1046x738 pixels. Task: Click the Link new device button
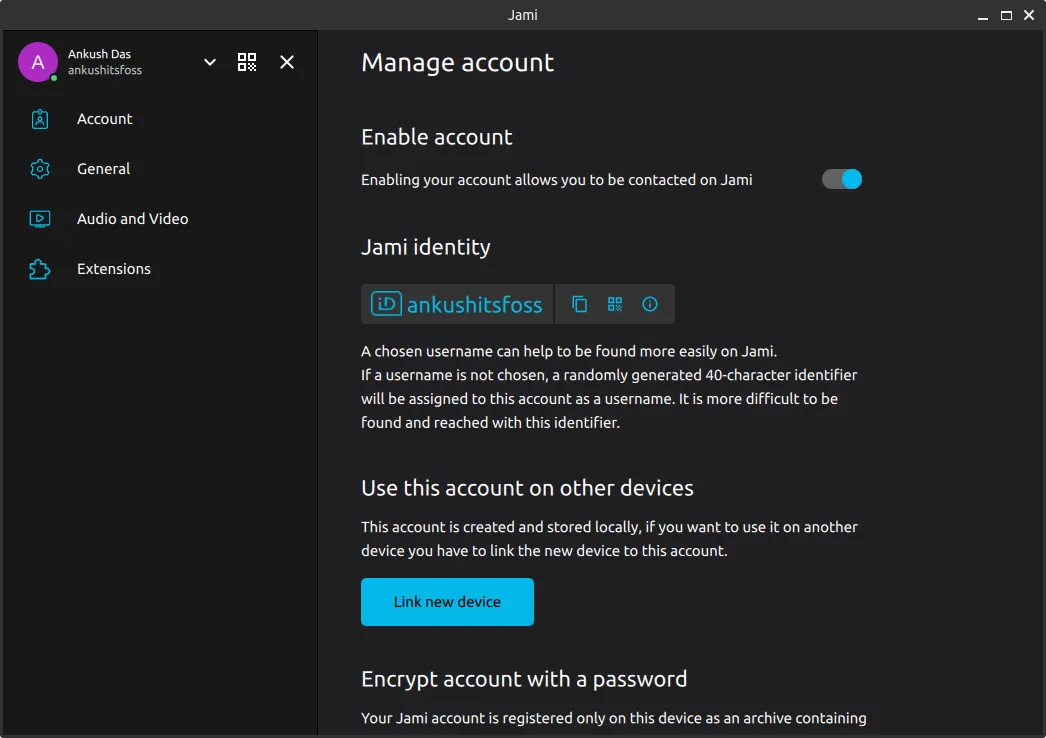click(447, 602)
